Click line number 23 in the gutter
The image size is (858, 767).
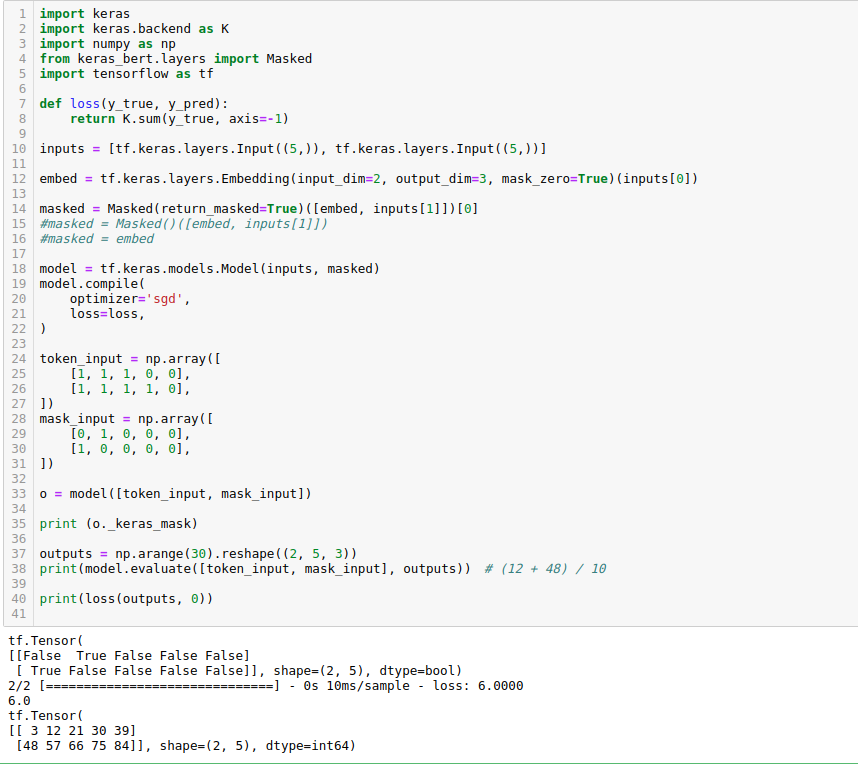click(x=19, y=344)
